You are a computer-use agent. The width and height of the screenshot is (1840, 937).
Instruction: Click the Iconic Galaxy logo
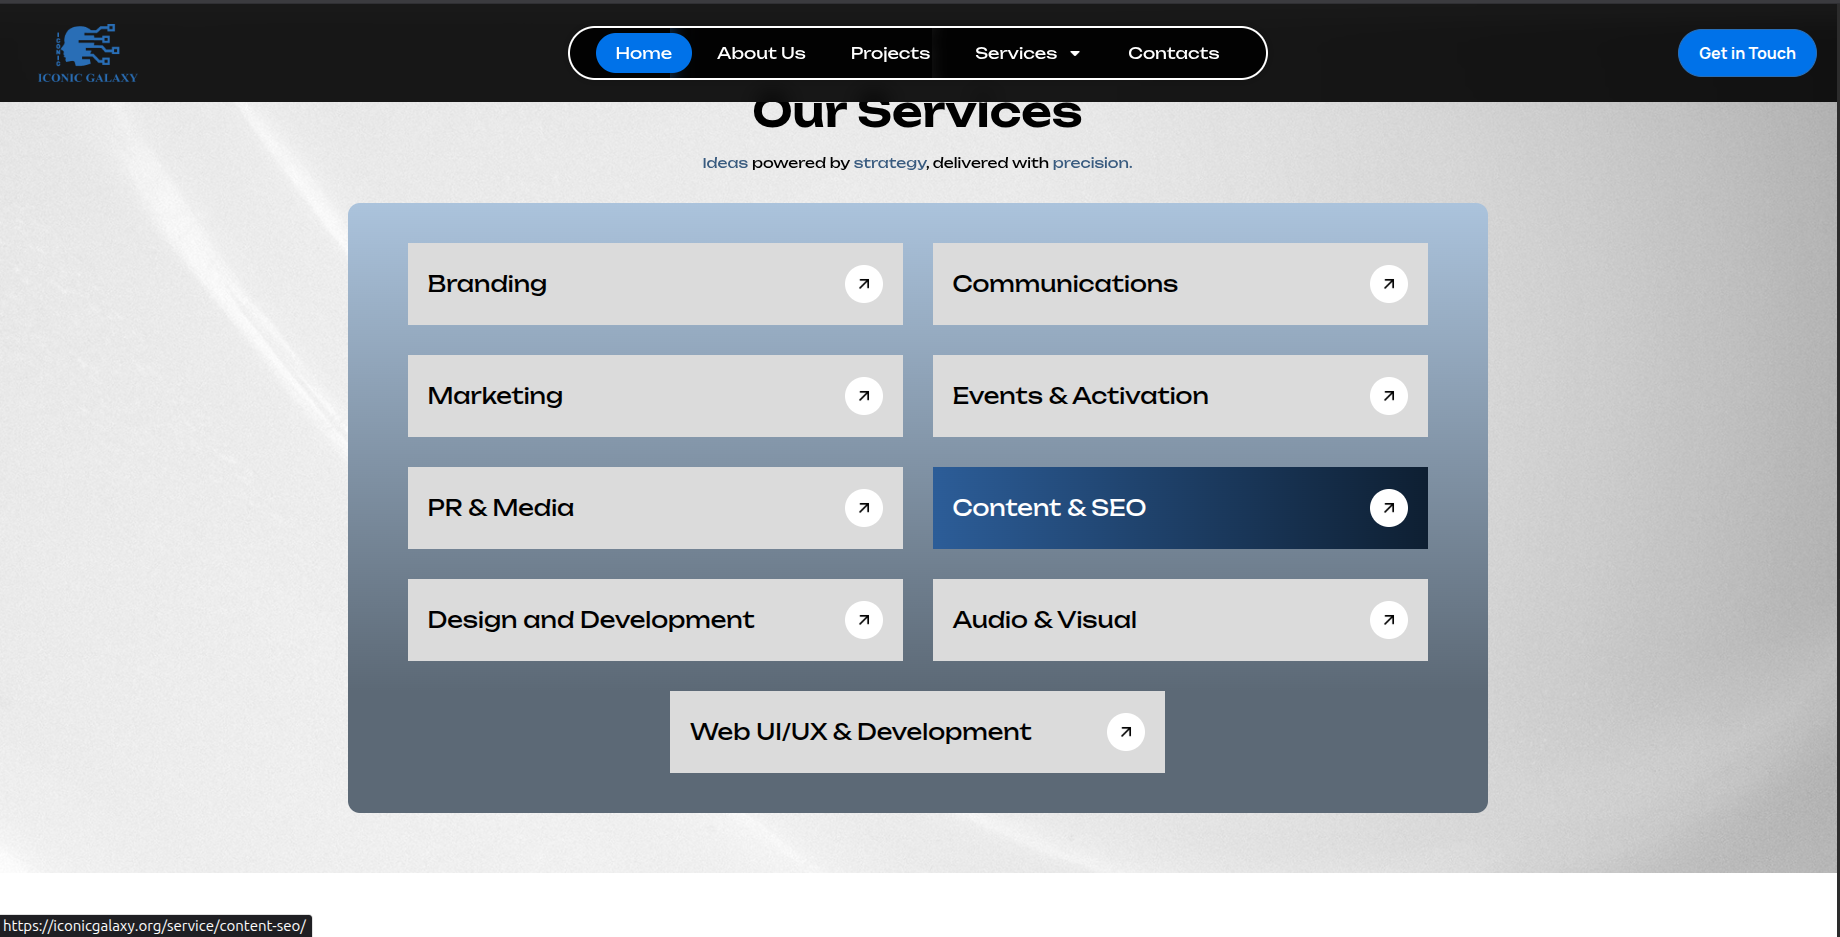click(88, 53)
